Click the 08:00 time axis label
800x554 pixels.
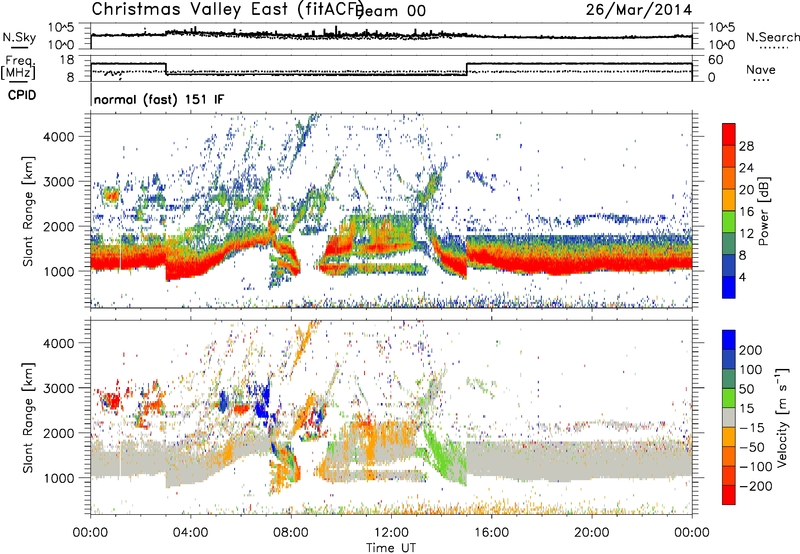click(291, 533)
